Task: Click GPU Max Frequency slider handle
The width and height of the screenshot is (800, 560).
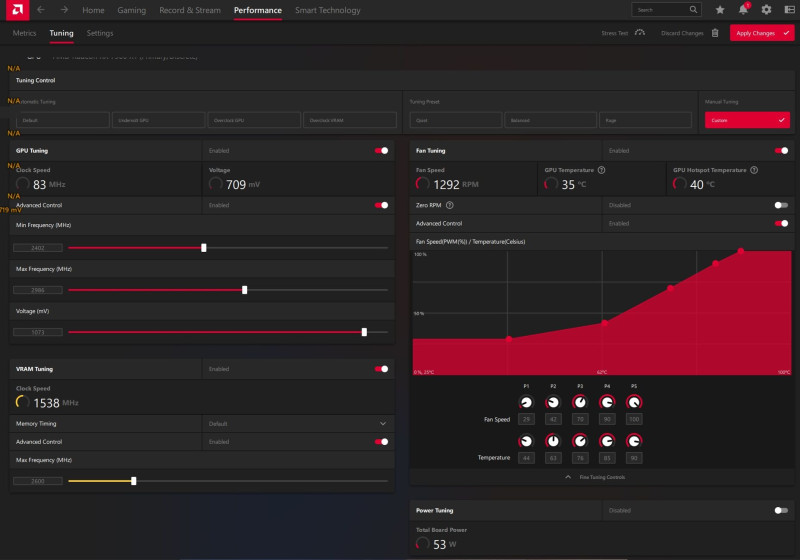Action: pos(244,290)
